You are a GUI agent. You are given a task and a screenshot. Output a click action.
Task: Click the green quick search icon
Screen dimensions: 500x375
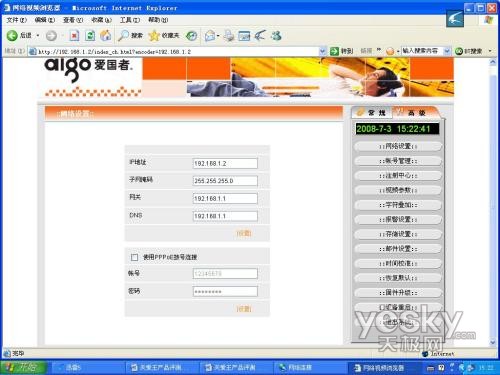point(459,51)
